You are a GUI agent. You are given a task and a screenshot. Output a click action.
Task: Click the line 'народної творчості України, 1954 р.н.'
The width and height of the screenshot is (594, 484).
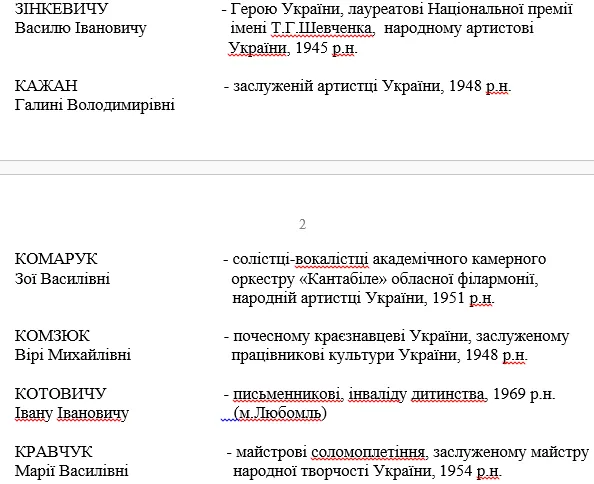(x=367, y=471)
